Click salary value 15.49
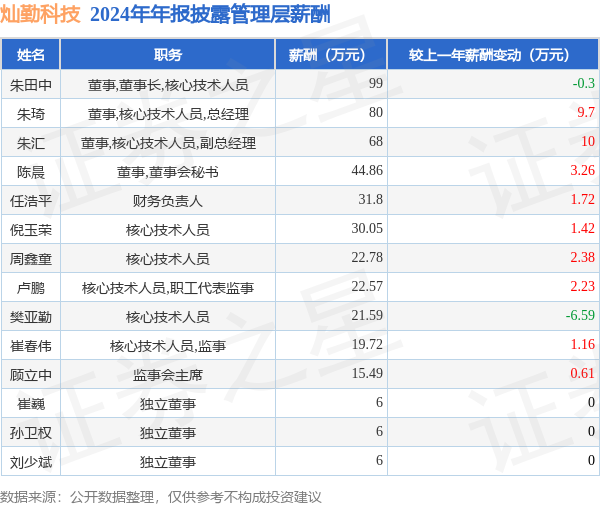This screenshot has height=506, width=600. [367, 373]
